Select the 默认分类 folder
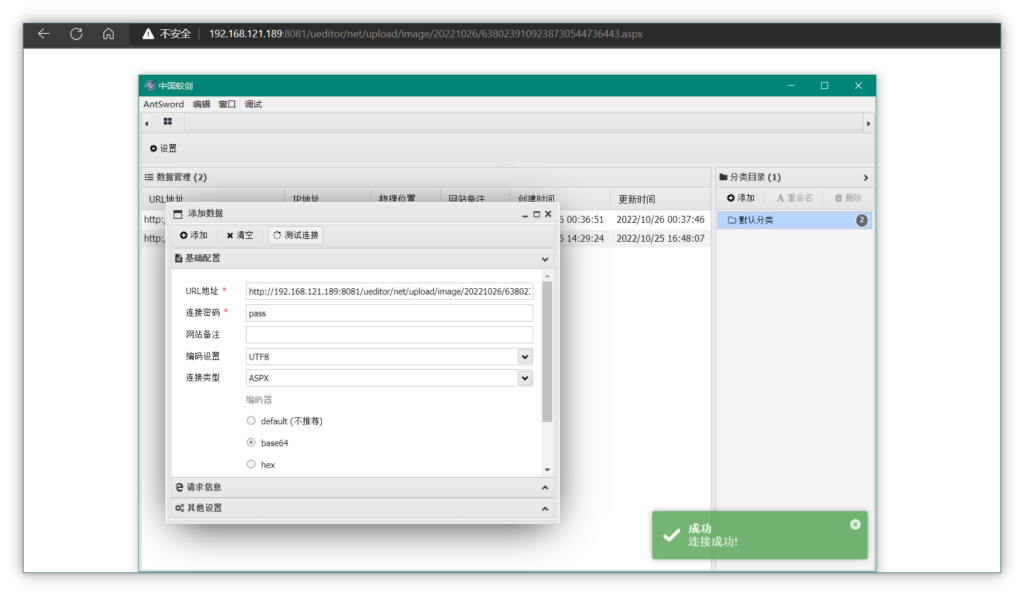This screenshot has width=1024, height=596. (x=795, y=221)
